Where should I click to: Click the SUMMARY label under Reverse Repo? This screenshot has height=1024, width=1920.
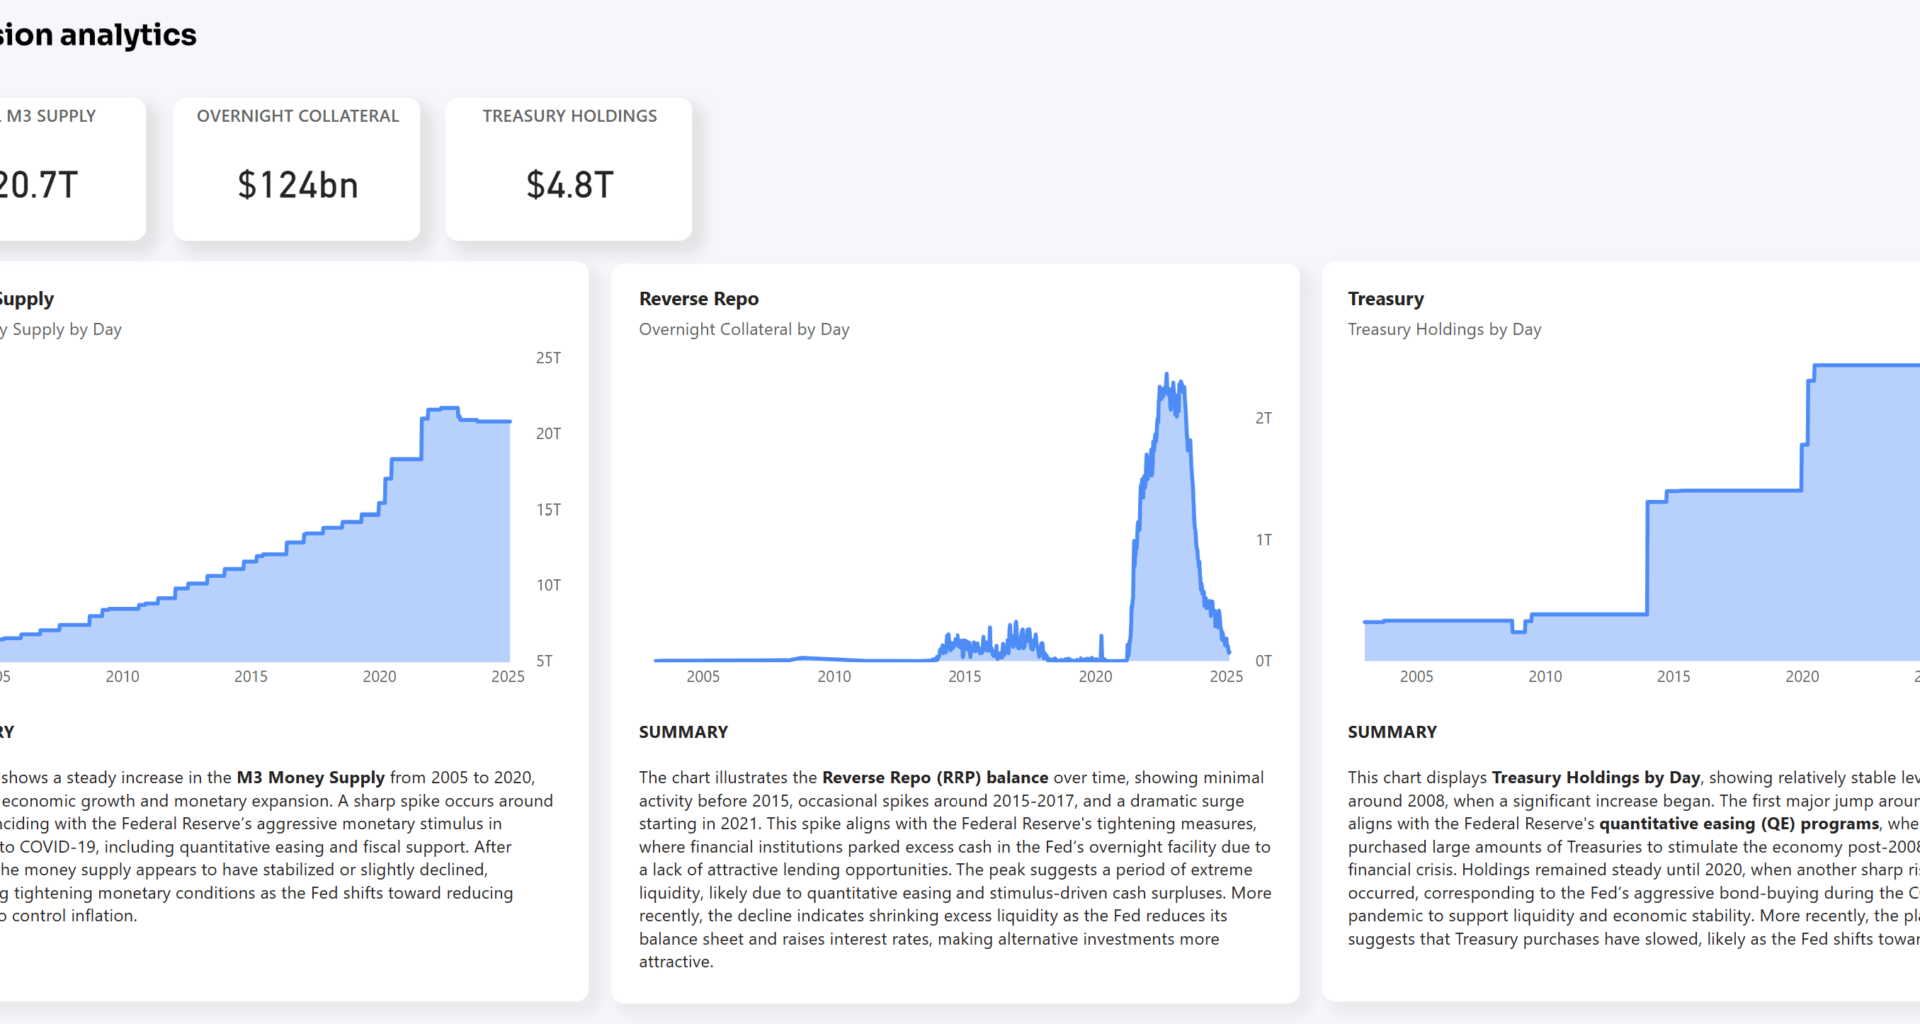(x=684, y=731)
